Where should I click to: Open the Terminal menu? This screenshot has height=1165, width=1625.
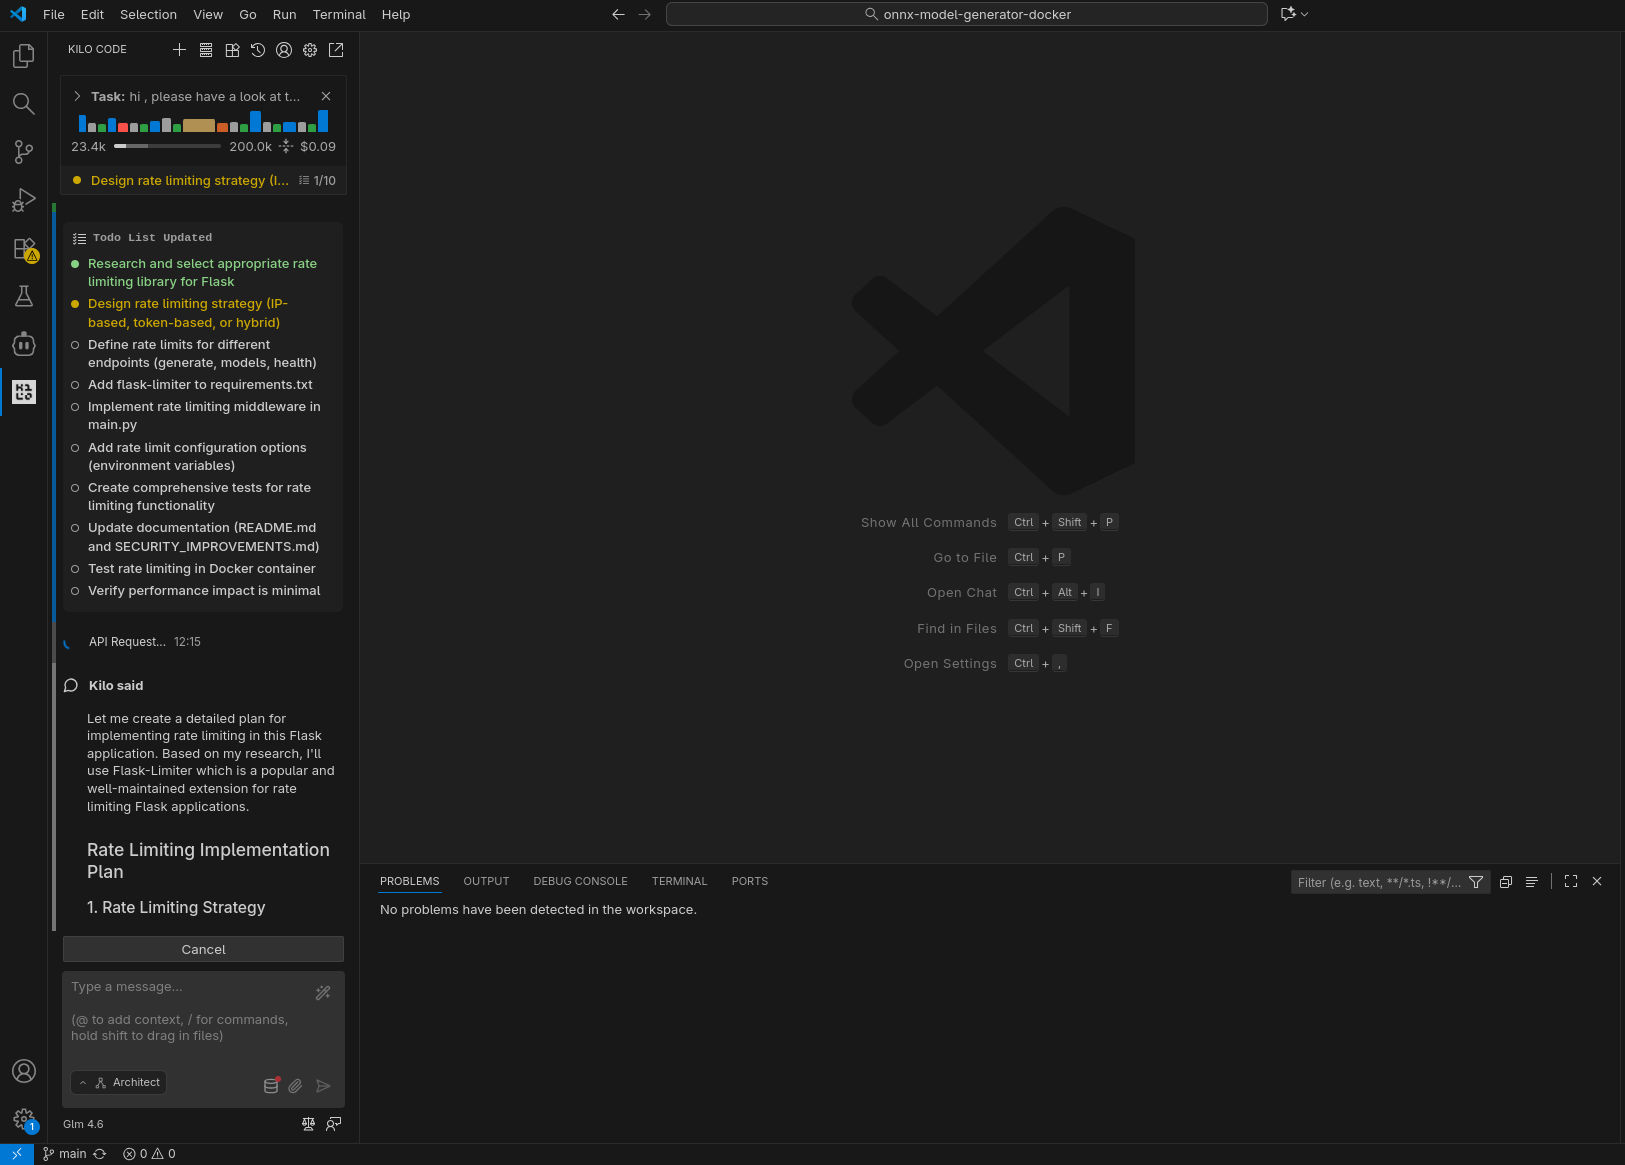click(x=339, y=15)
